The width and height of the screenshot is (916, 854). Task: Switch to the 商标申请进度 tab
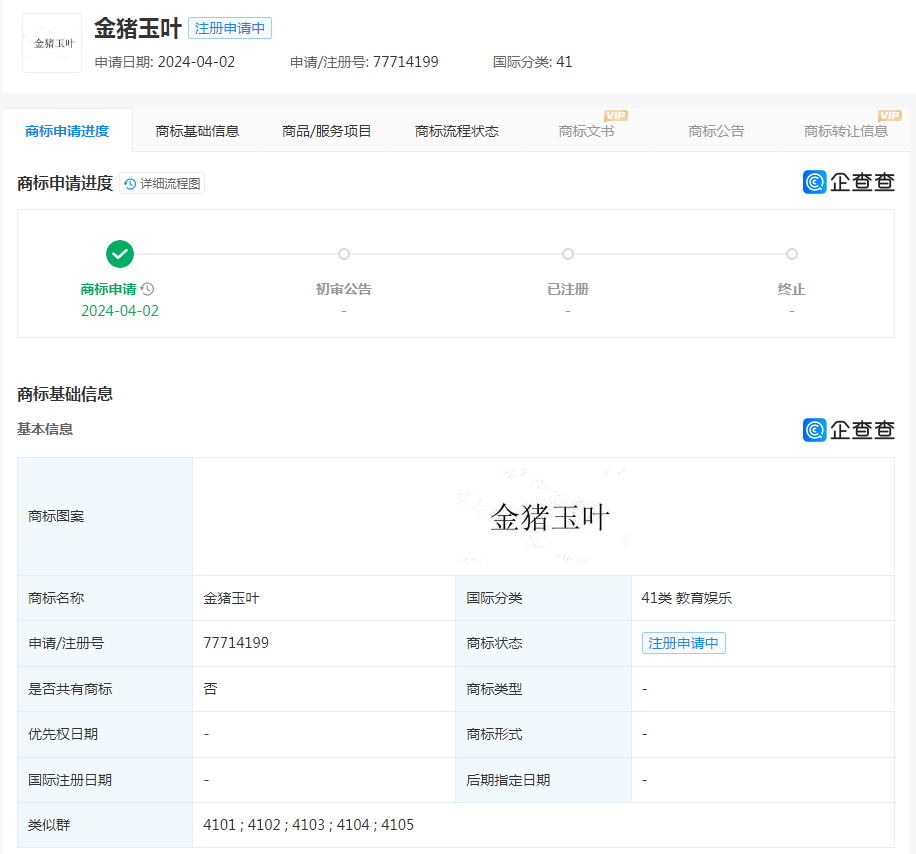67,131
